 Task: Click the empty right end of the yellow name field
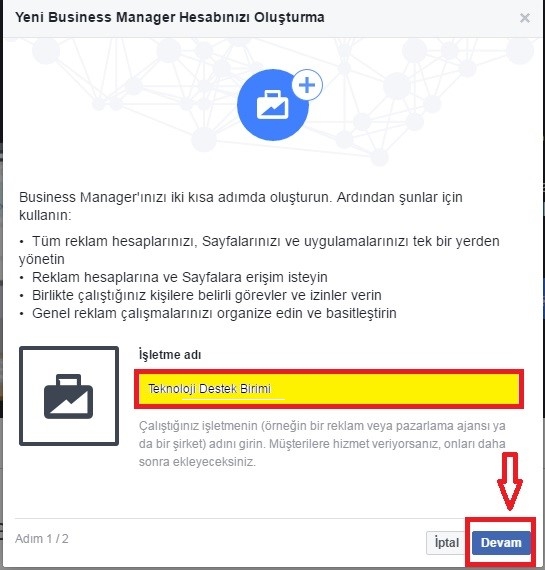point(400,389)
